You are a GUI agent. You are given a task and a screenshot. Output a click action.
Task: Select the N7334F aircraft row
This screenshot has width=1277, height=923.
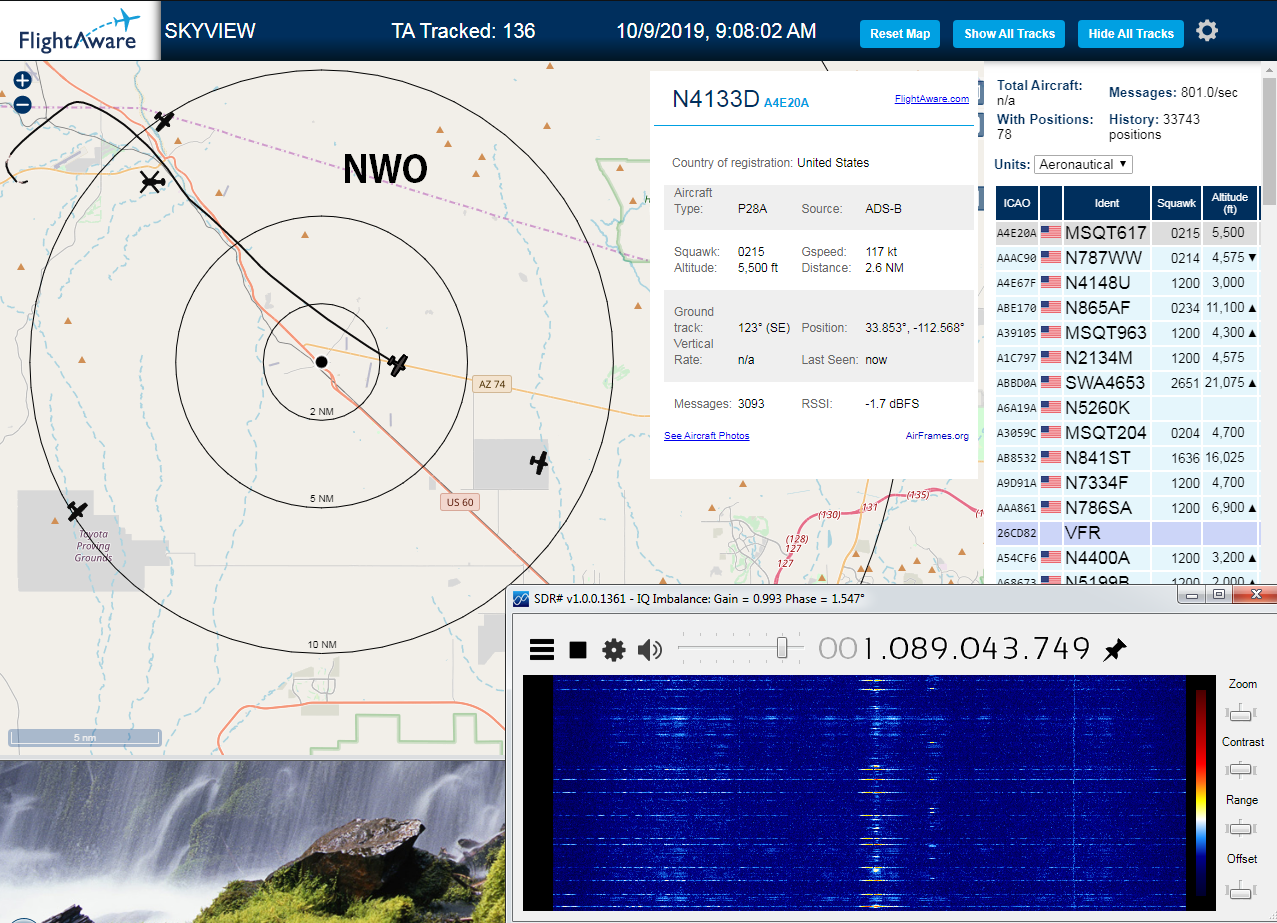[x=1126, y=483]
